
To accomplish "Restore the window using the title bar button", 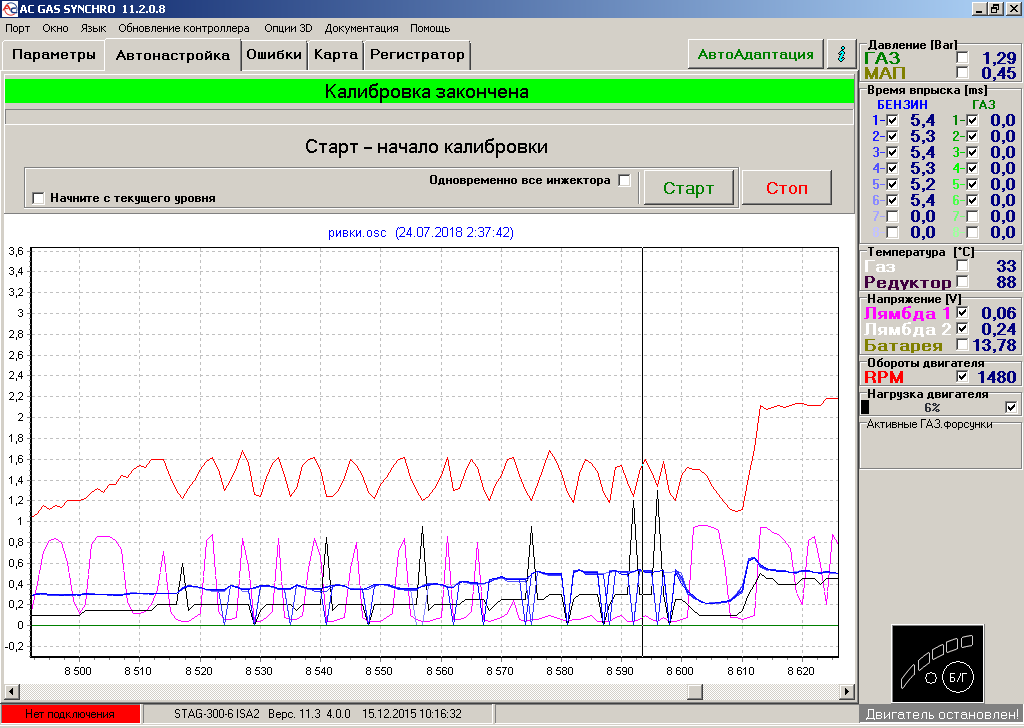I will pyautogui.click(x=994, y=8).
